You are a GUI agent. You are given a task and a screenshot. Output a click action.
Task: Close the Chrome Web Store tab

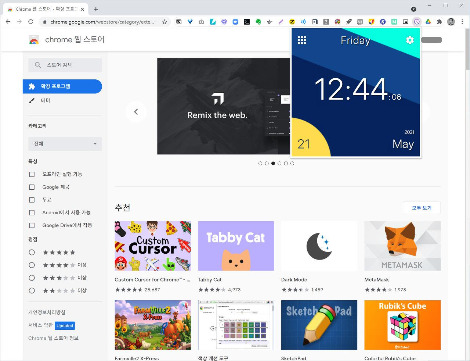pyautogui.click(x=82, y=9)
